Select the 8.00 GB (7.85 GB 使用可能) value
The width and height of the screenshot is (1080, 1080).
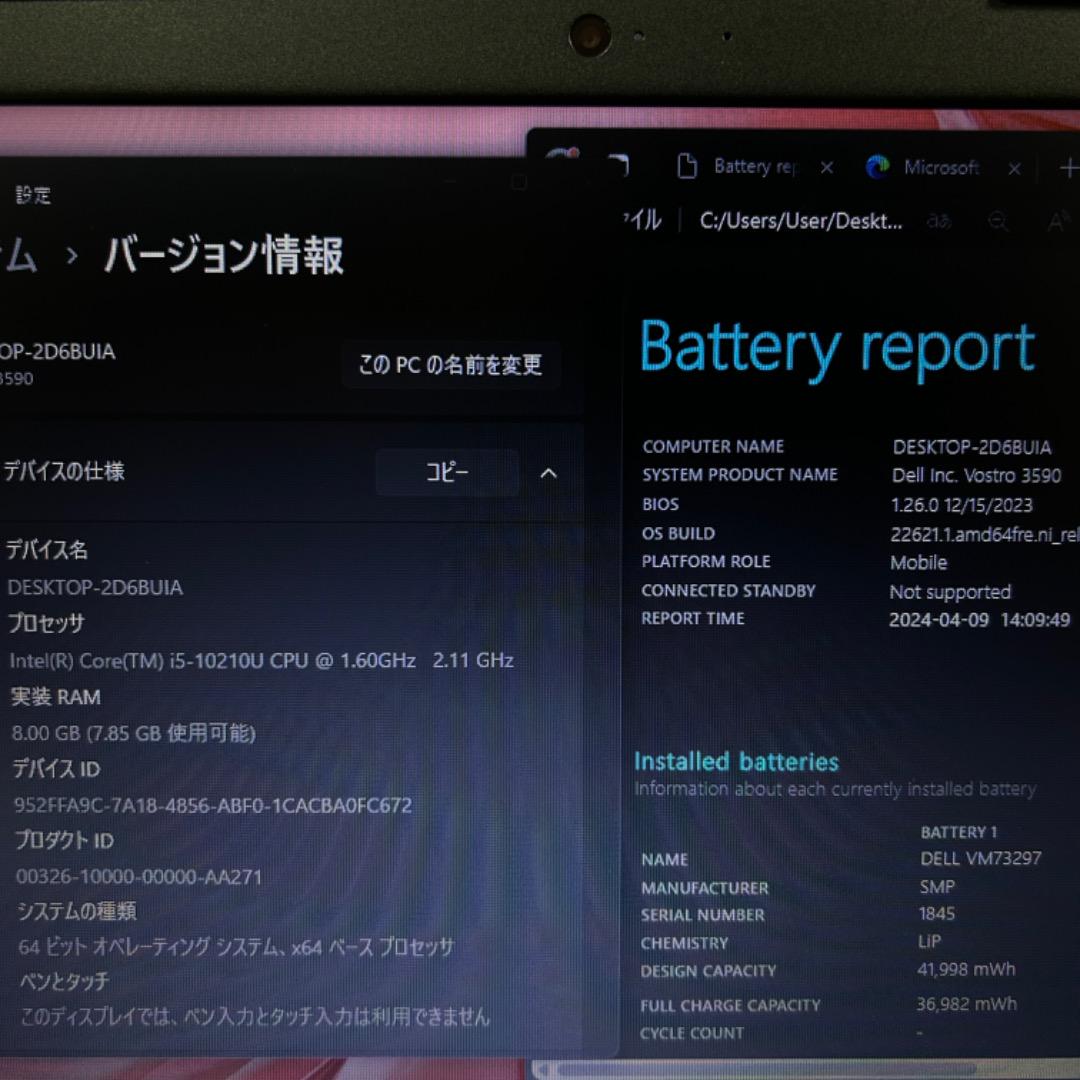point(134,733)
